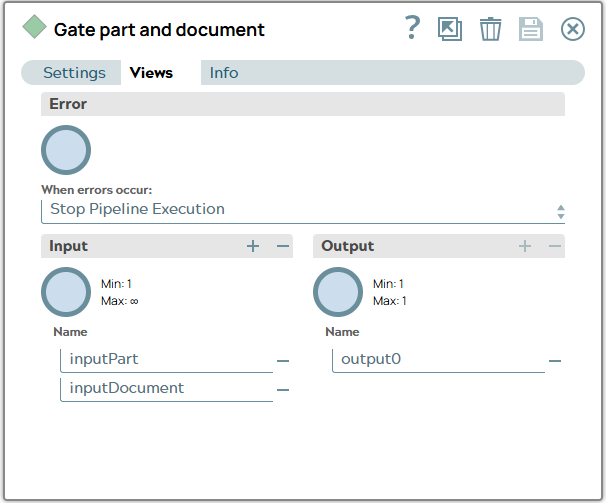Close the Gate part and document dialog
The width and height of the screenshot is (606, 503).
[x=573, y=29]
